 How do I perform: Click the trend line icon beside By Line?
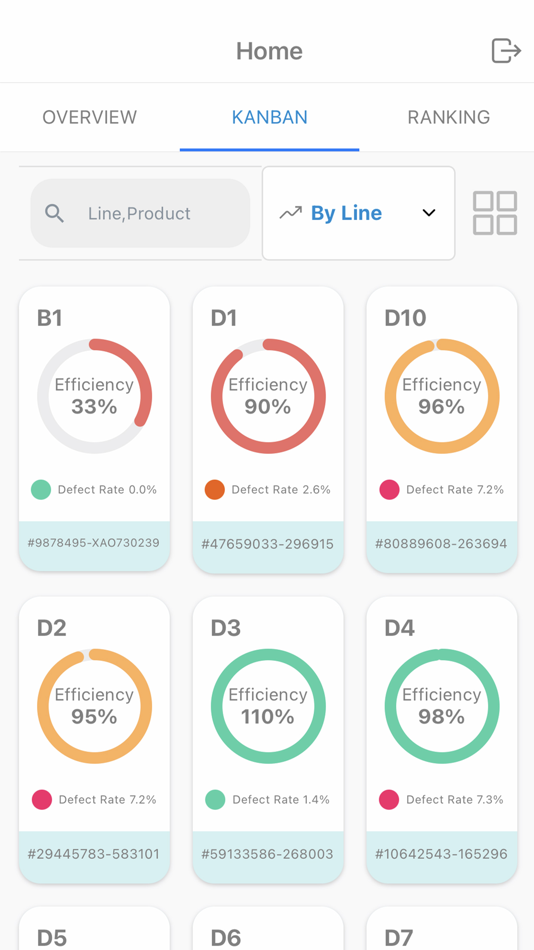tap(290, 213)
